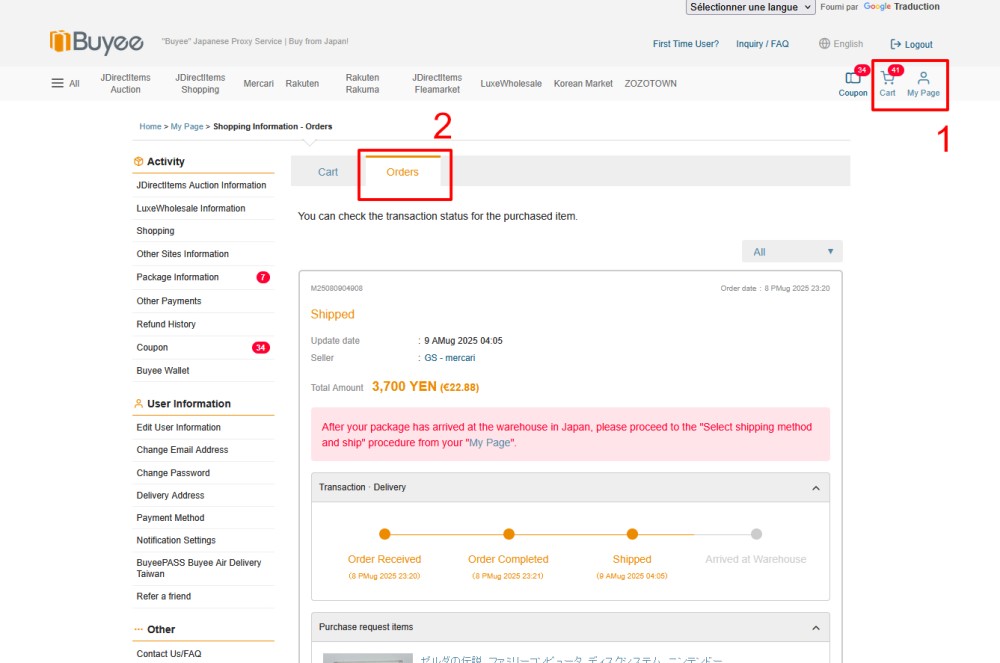The height and width of the screenshot is (663, 1000).
Task: Open LuxeWholesale category
Action: coord(511,84)
